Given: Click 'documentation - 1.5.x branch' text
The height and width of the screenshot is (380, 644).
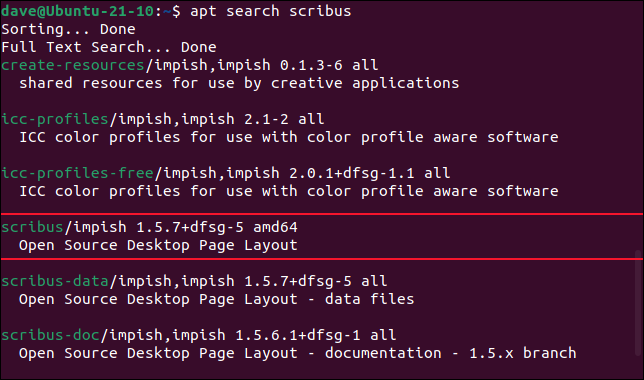Looking at the screenshot, I should point(451,353).
